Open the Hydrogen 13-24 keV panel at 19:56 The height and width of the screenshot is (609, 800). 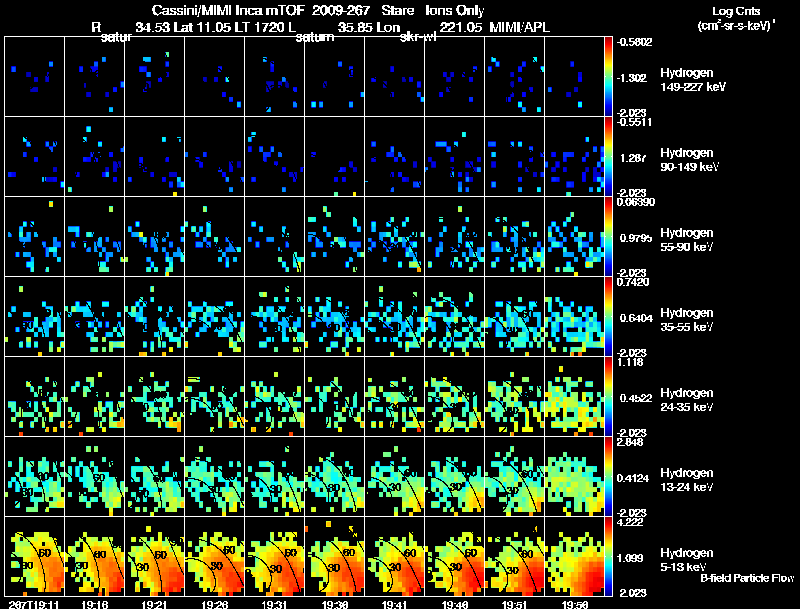(574, 477)
